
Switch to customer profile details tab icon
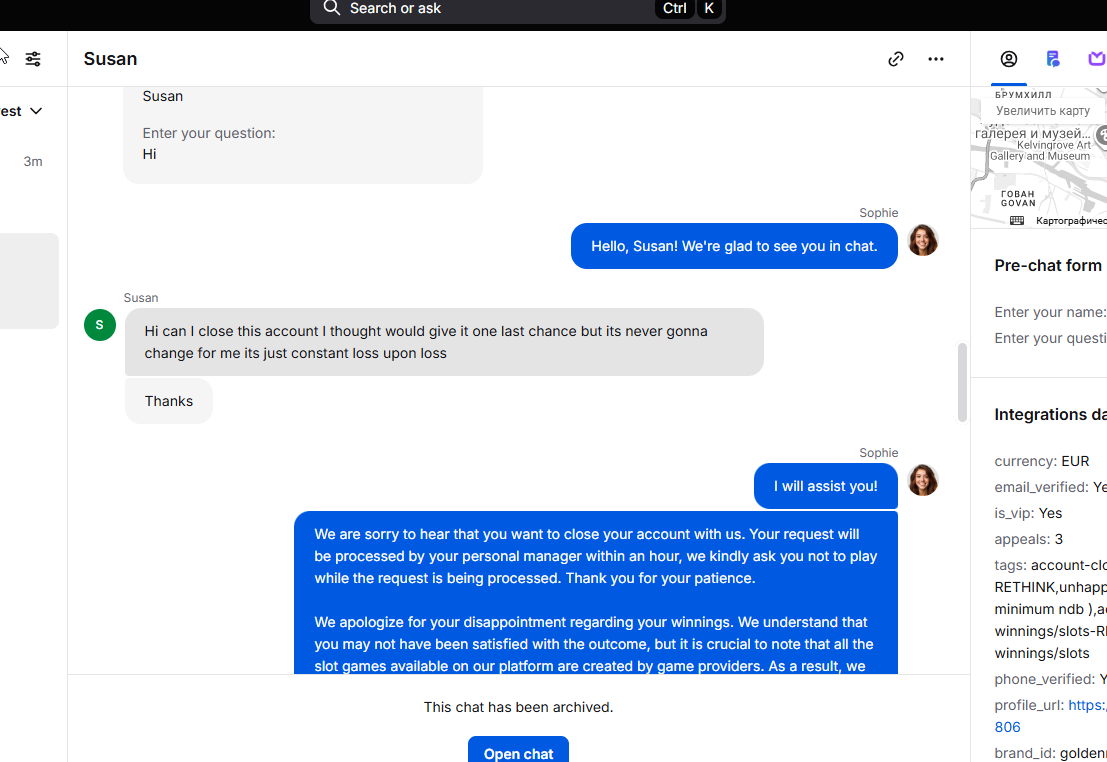coord(1009,59)
